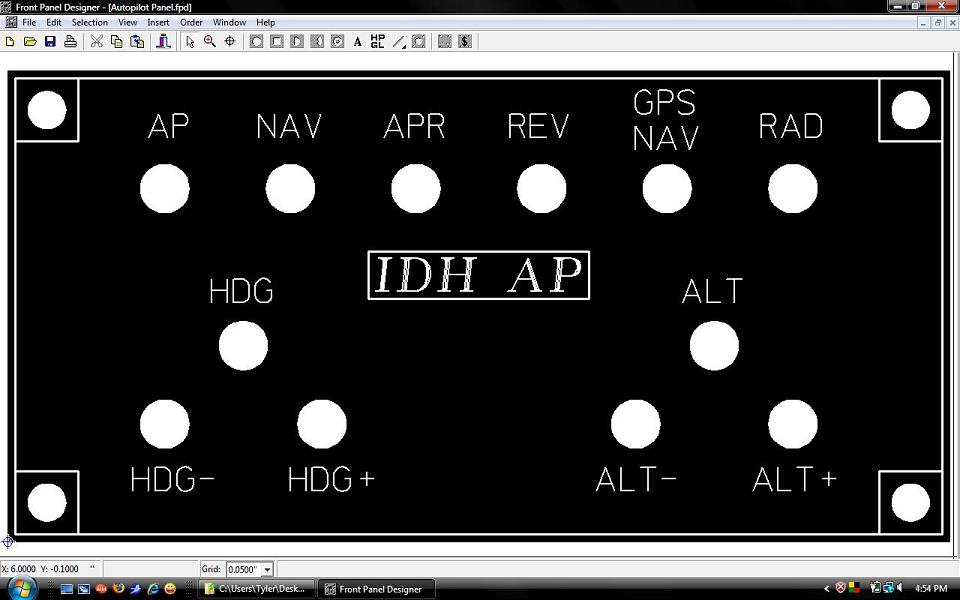Select the APR hole on the panel

click(416, 189)
